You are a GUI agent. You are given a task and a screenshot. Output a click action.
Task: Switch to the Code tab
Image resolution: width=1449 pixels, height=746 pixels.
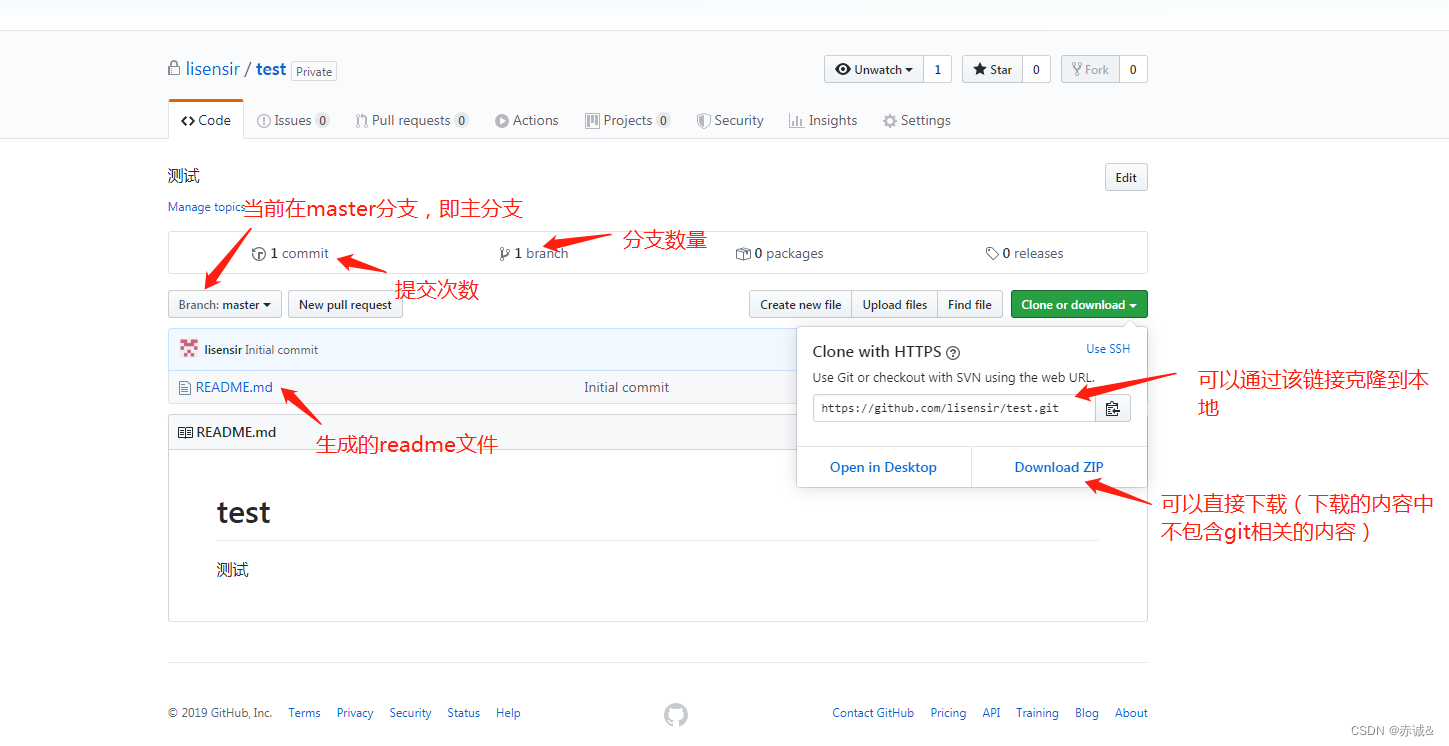[x=206, y=120]
